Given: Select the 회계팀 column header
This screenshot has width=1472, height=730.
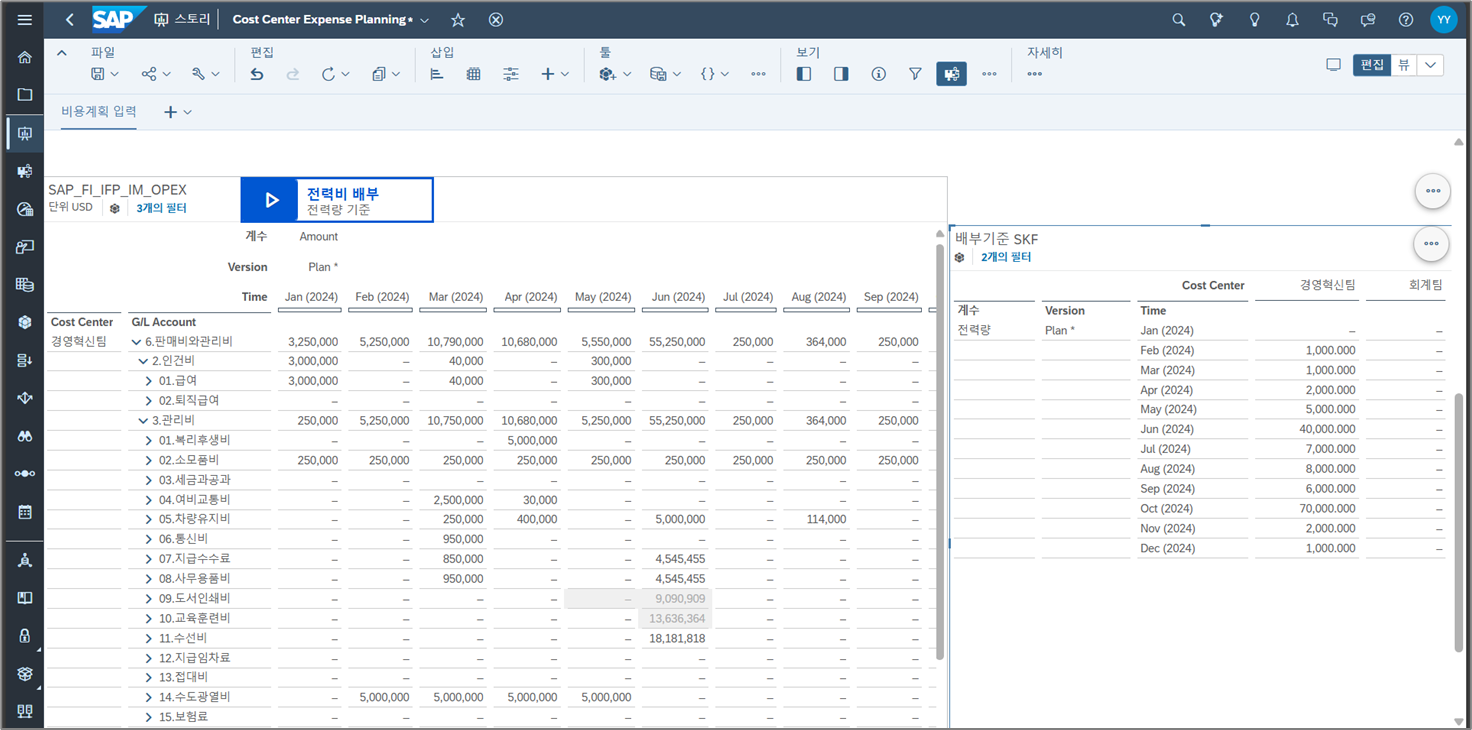Looking at the screenshot, I should pyautogui.click(x=1406, y=285).
